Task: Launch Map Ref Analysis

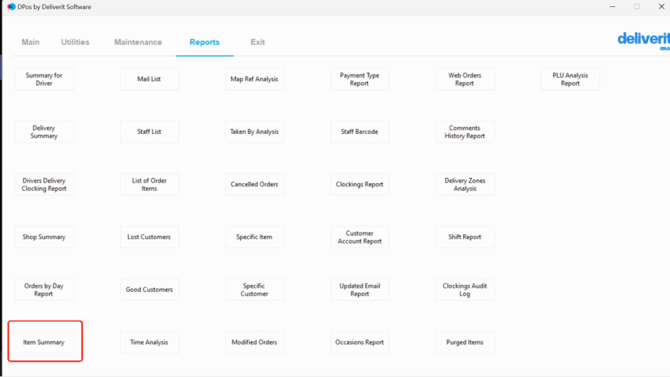Action: point(254,79)
